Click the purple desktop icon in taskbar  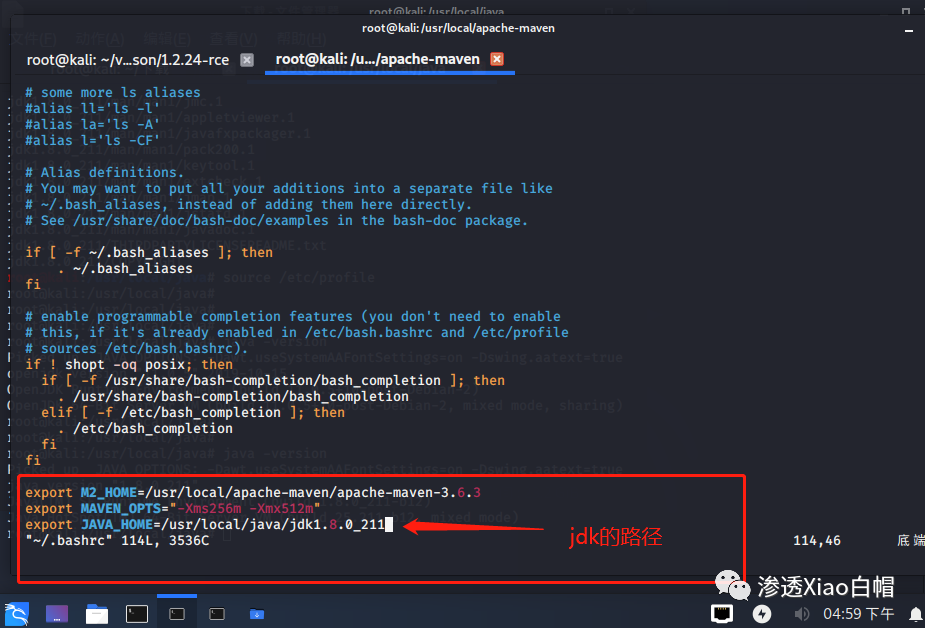click(x=57, y=614)
